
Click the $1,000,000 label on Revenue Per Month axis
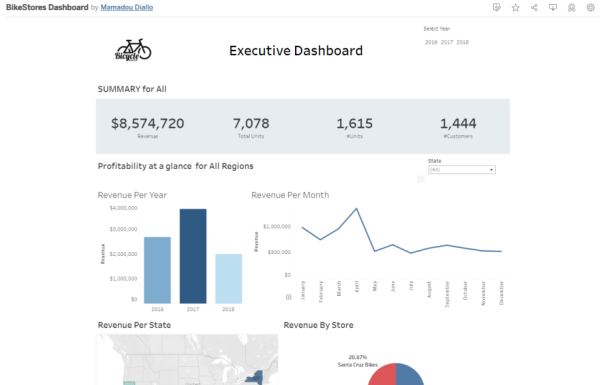tap(277, 227)
